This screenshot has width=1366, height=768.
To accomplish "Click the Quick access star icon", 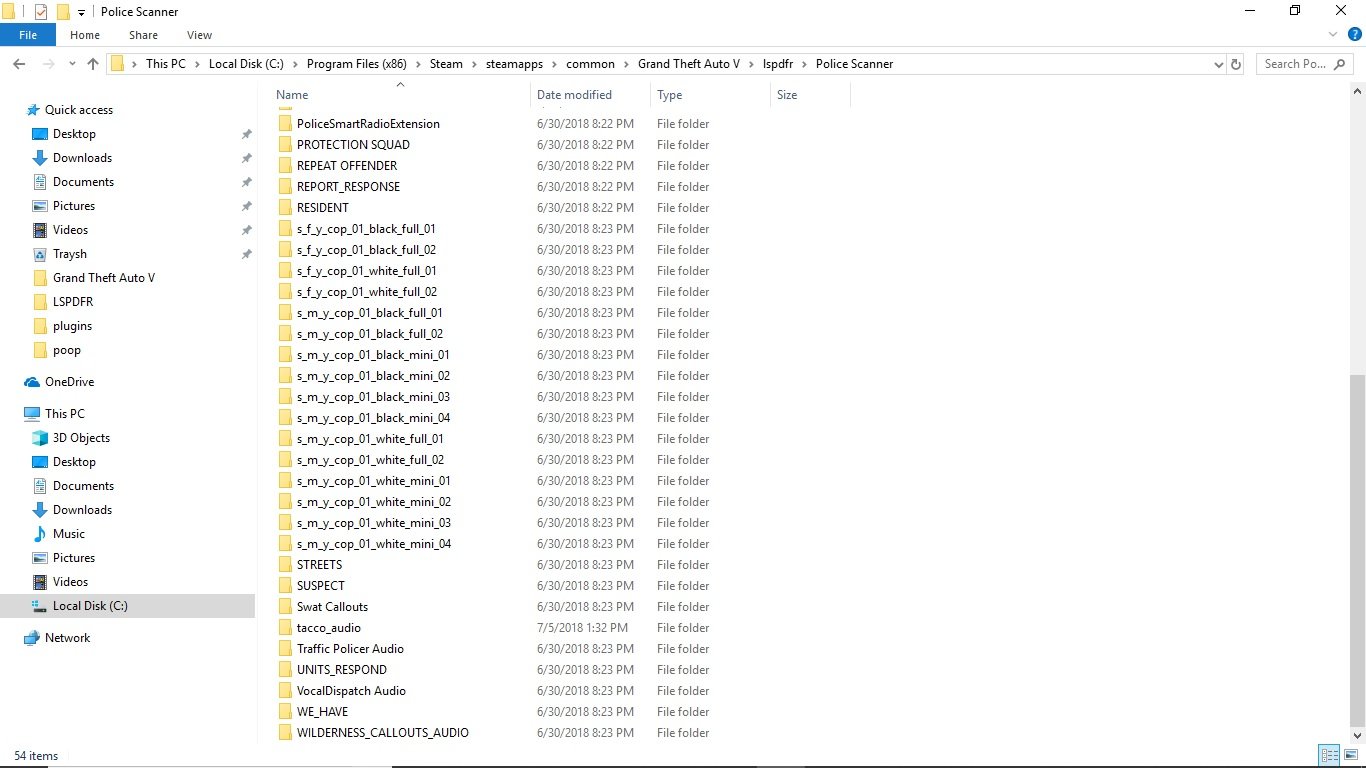I will 33,110.
